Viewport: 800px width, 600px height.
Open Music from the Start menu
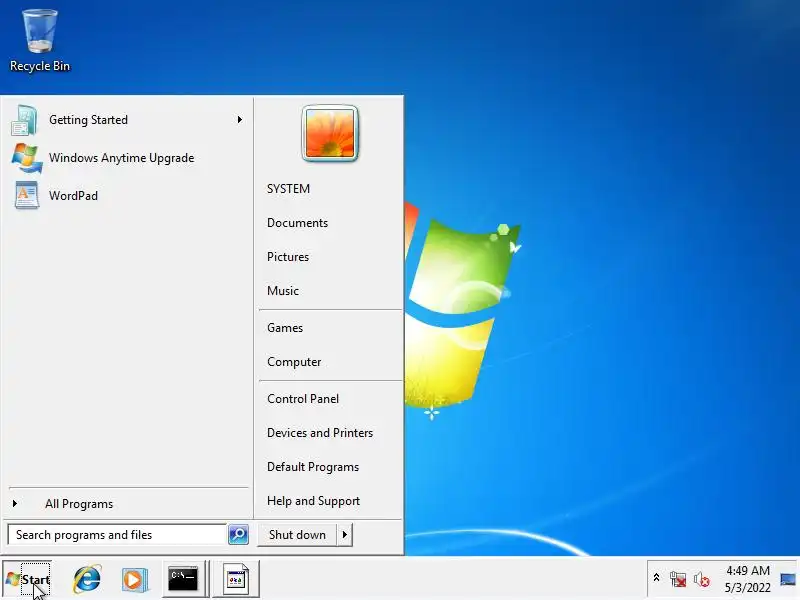pos(283,291)
